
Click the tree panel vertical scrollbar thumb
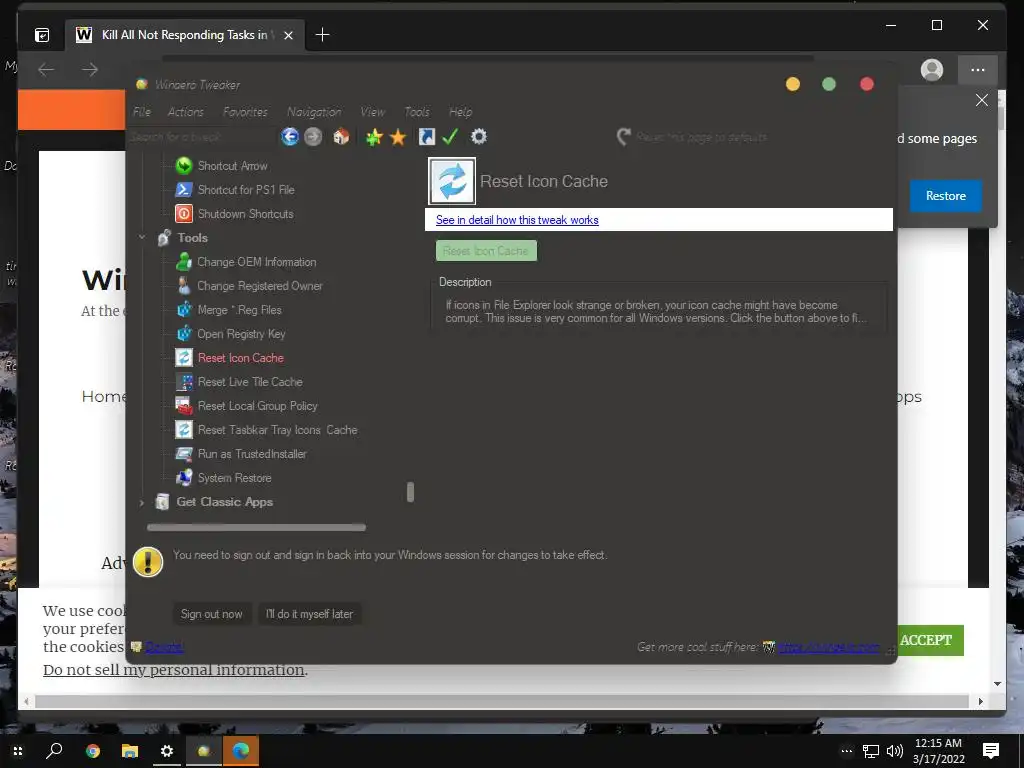tap(410, 492)
